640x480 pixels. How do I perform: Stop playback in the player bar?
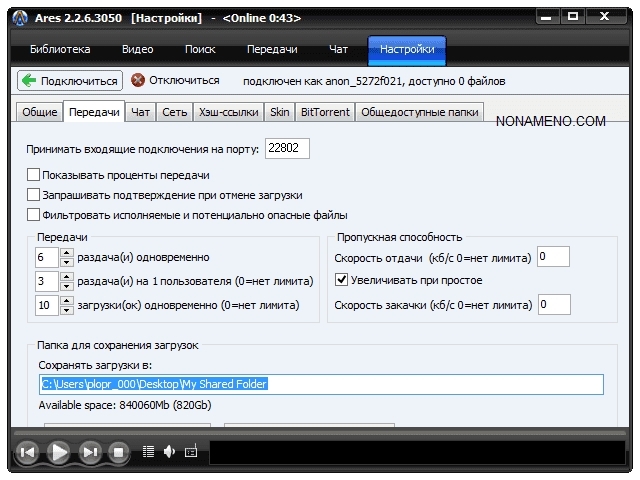tap(118, 453)
